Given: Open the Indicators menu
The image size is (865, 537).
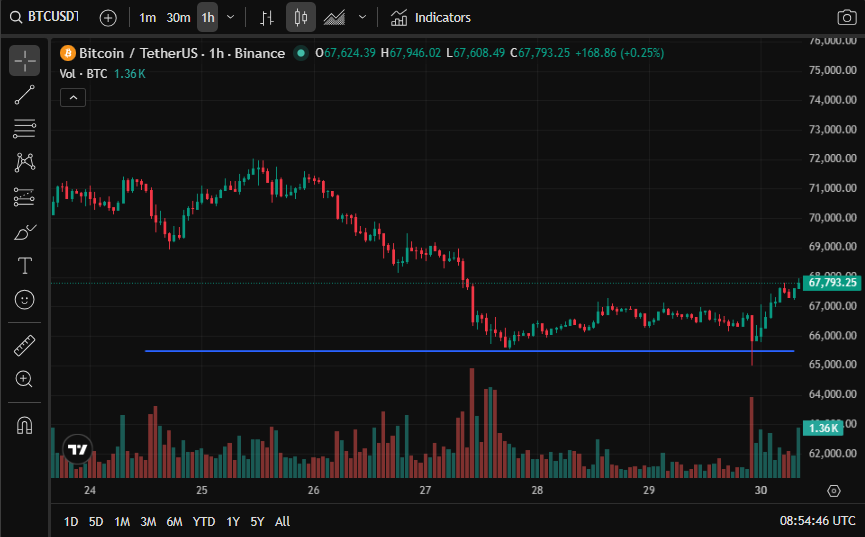Looking at the screenshot, I should coord(431,18).
